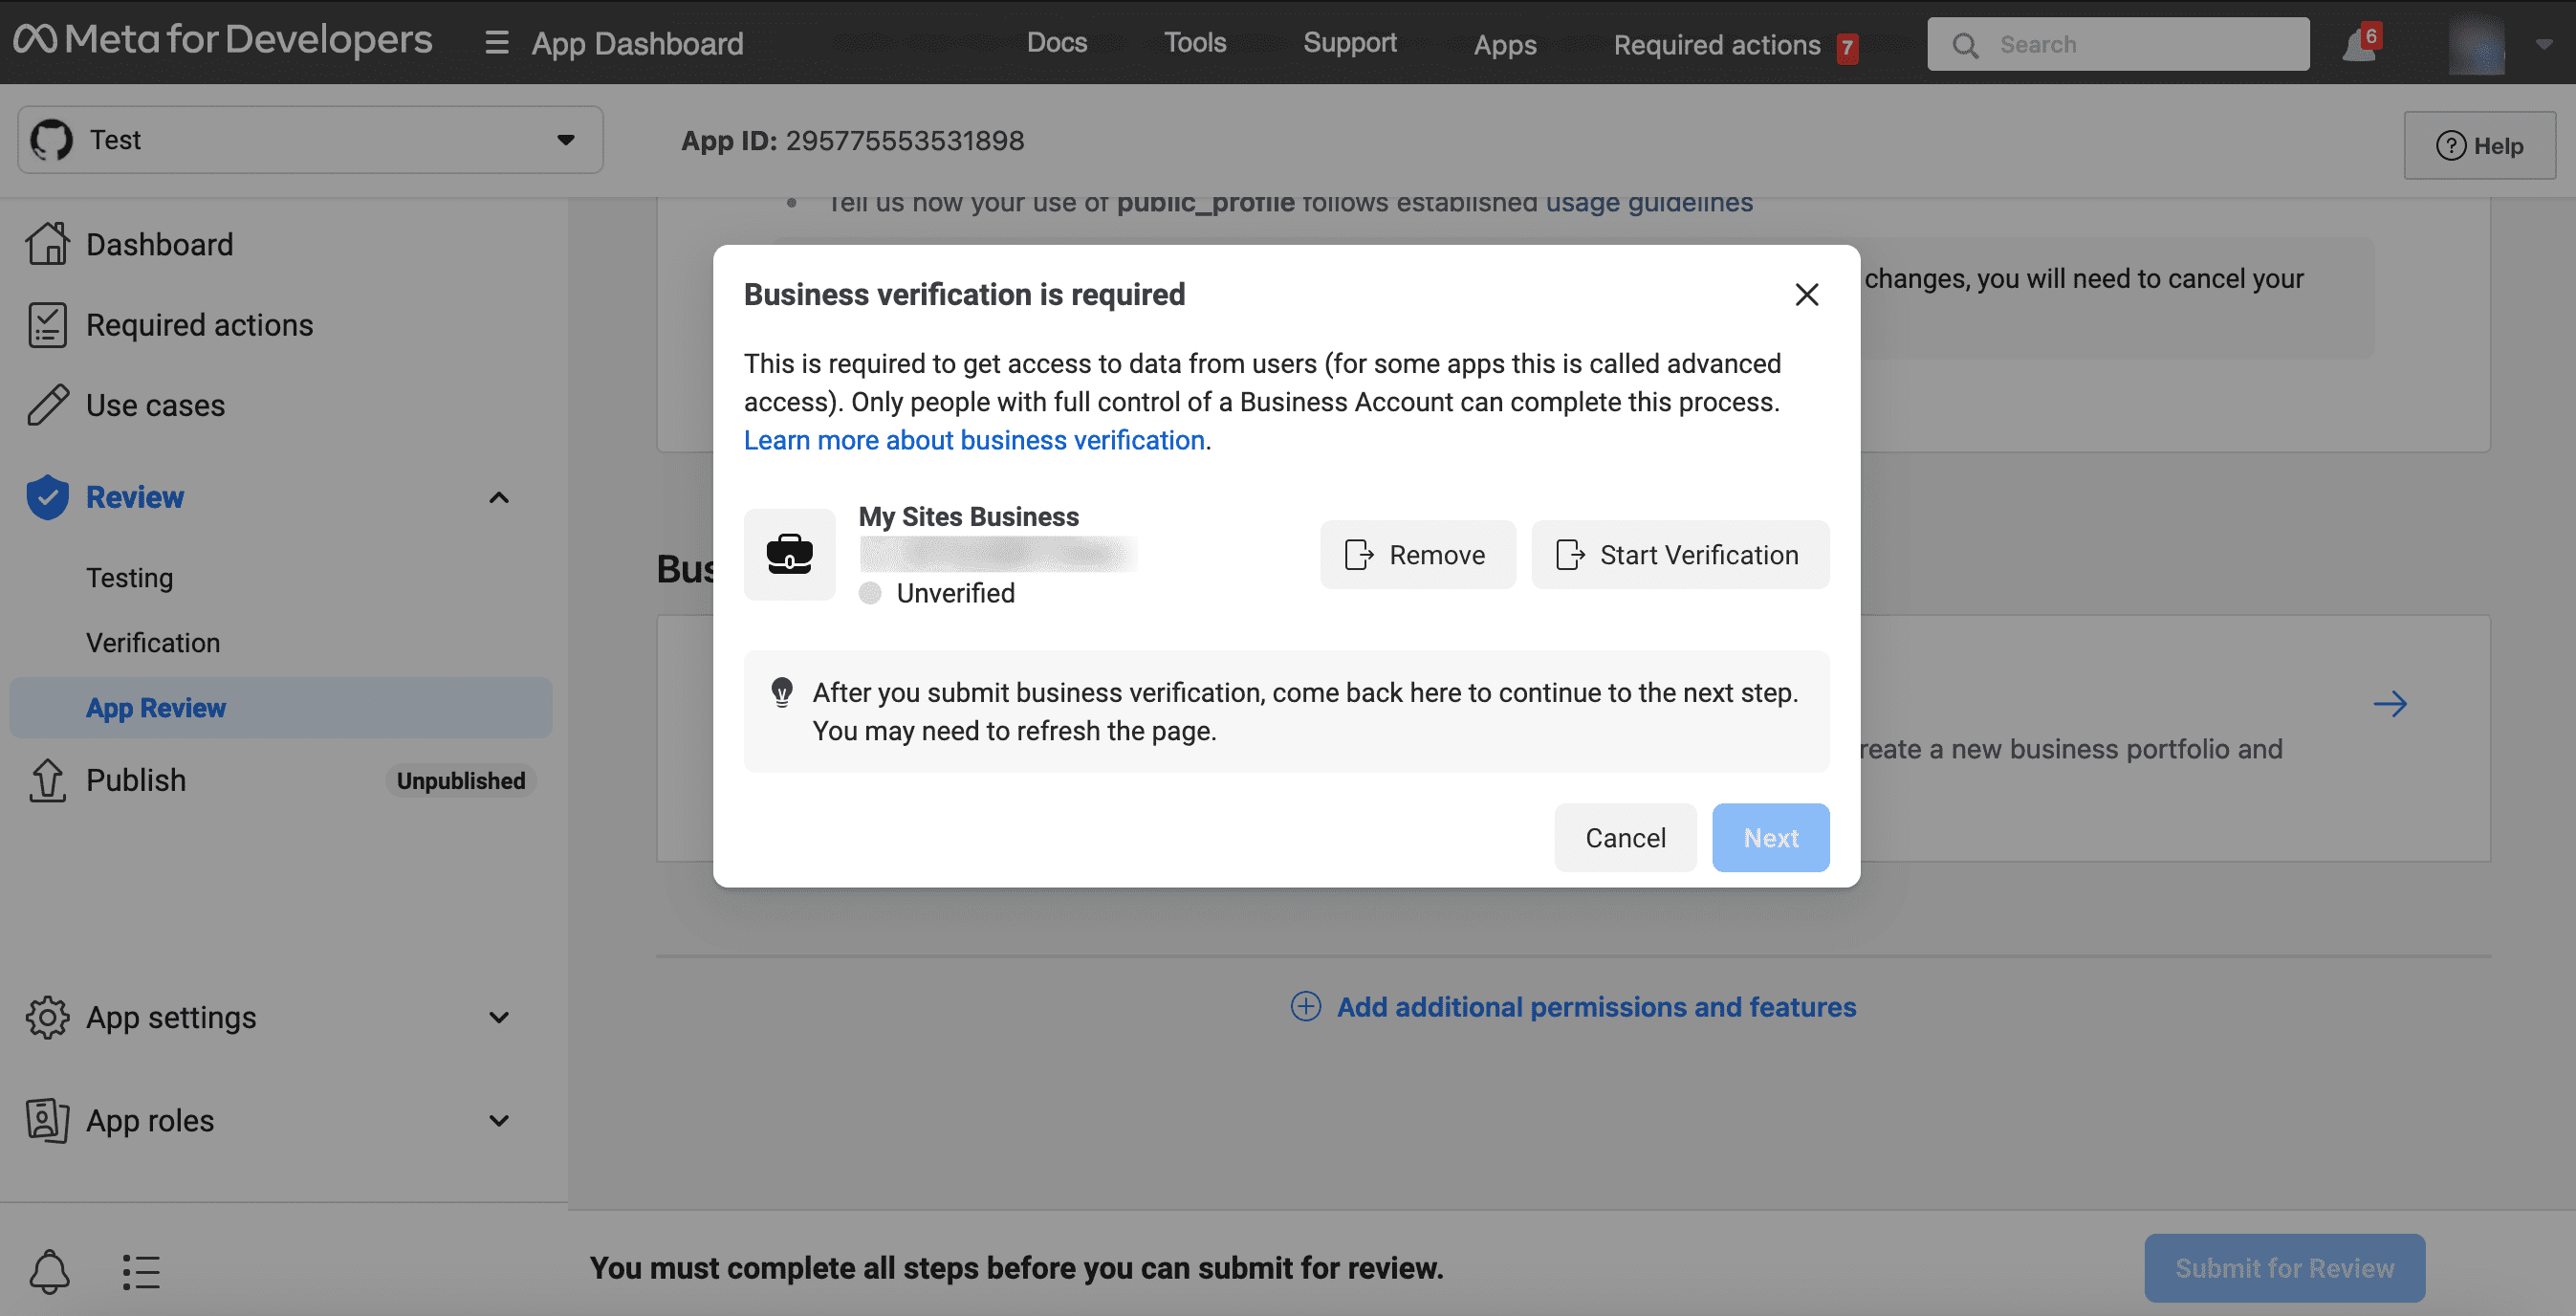The height and width of the screenshot is (1316, 2576).
Task: Click the briefcase business portfolio icon
Action: click(x=789, y=554)
